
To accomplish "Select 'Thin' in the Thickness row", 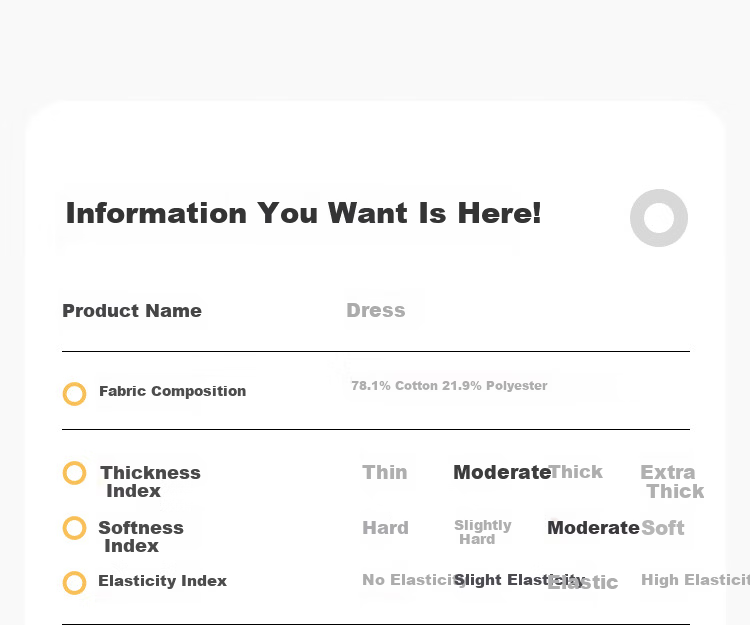I will (385, 472).
